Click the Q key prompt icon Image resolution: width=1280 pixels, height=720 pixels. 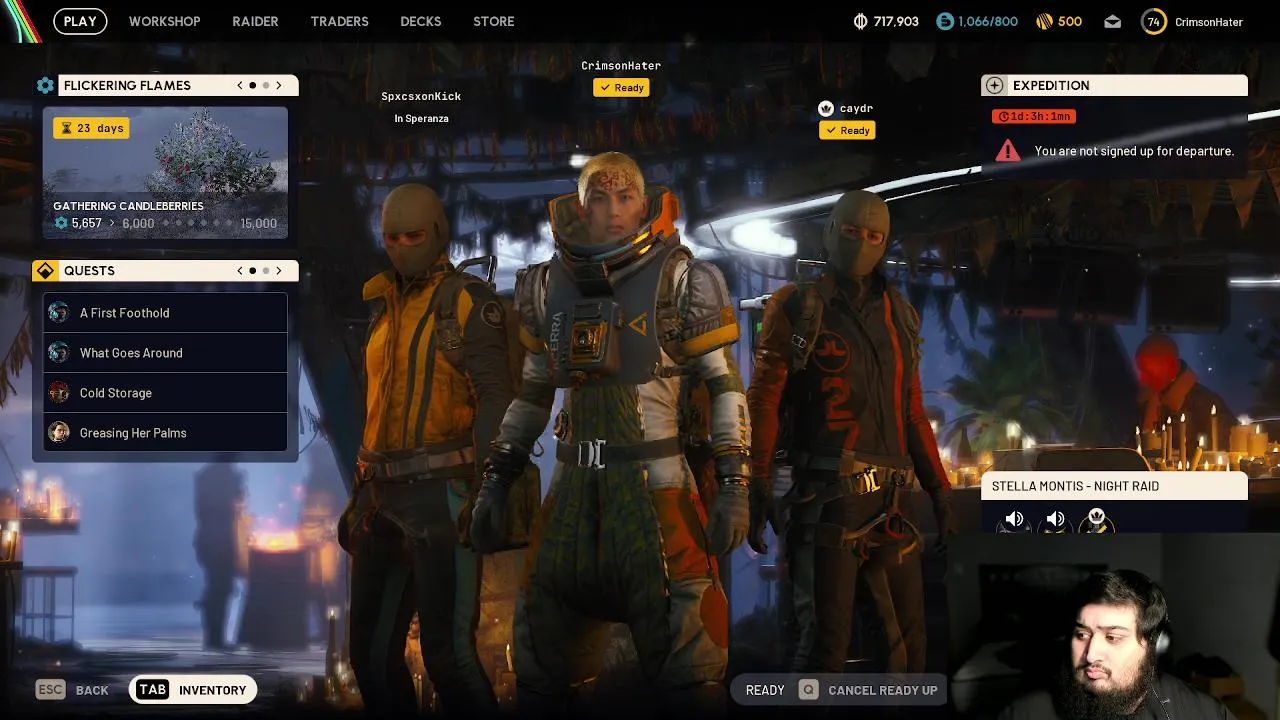tap(808, 690)
